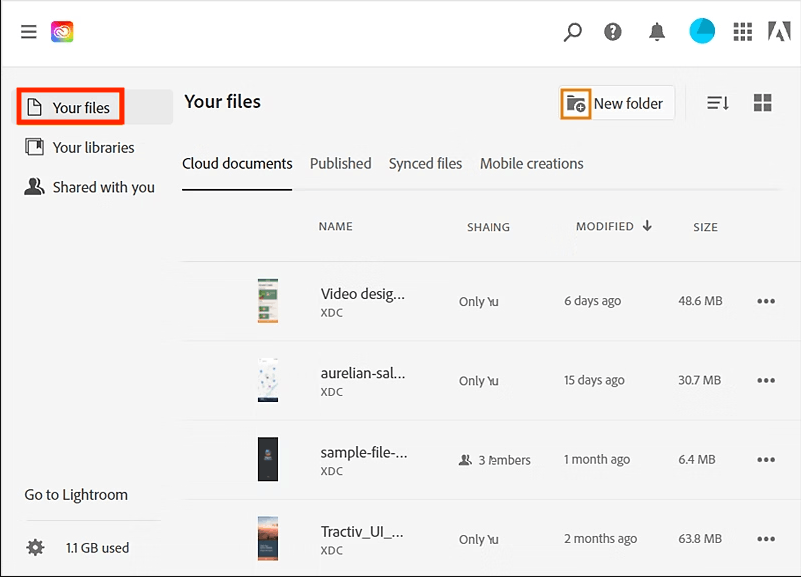Viewport: 801px width, 577px height.
Task: Click the Adobe logo icon
Action: pyautogui.click(x=779, y=32)
